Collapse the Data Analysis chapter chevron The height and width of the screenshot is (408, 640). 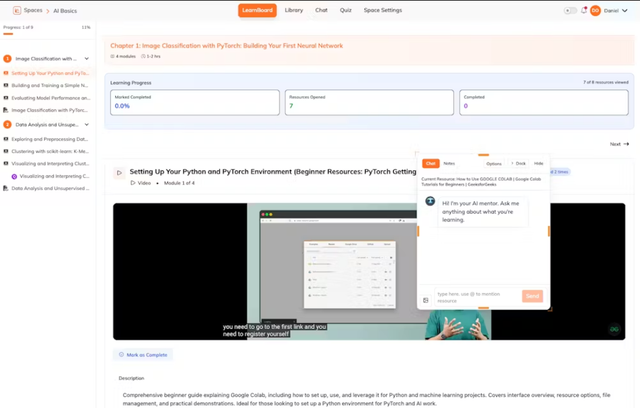(x=87, y=124)
